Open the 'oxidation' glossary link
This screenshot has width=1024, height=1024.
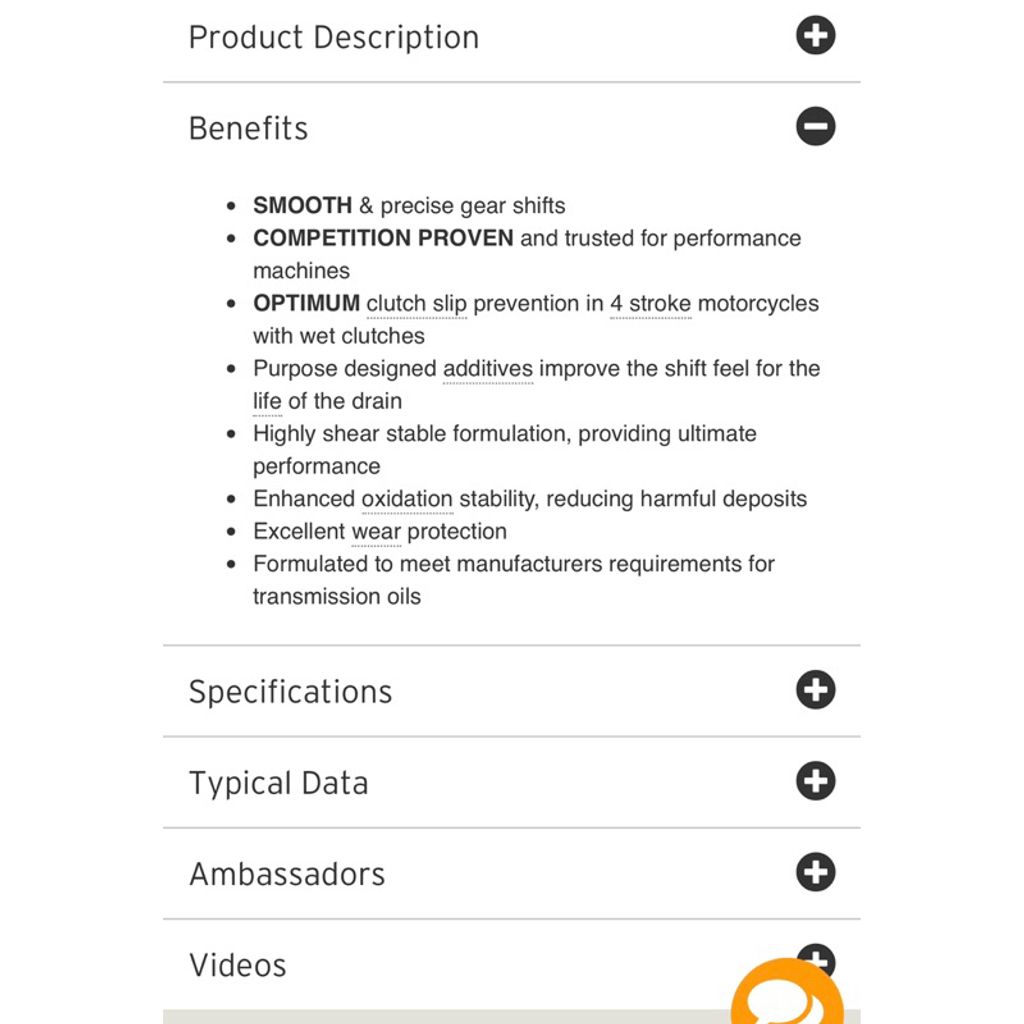[x=407, y=499]
